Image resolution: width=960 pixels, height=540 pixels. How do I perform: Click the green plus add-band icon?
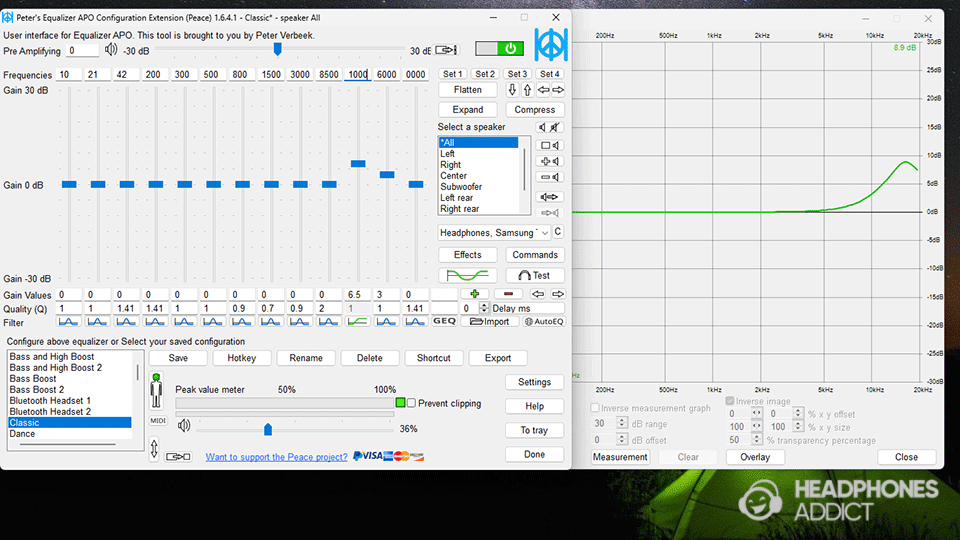pyautogui.click(x=474, y=294)
